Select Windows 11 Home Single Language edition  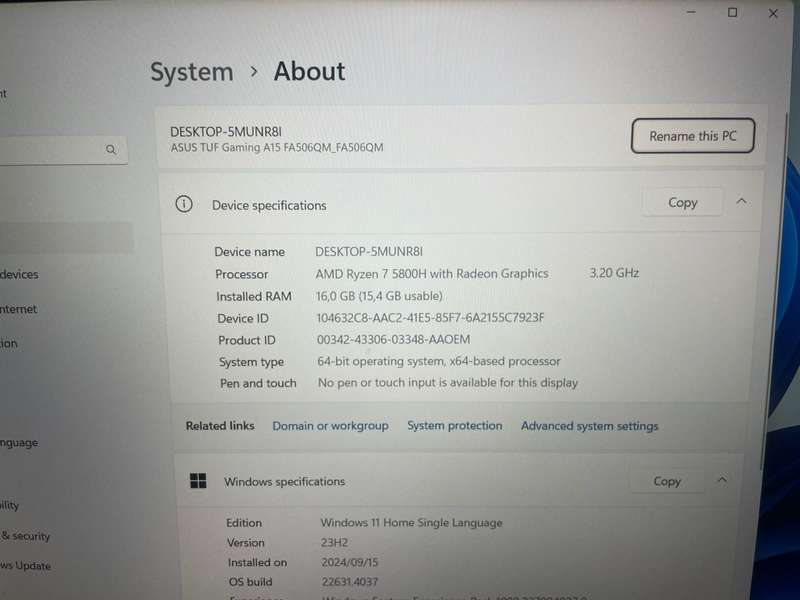[411, 522]
